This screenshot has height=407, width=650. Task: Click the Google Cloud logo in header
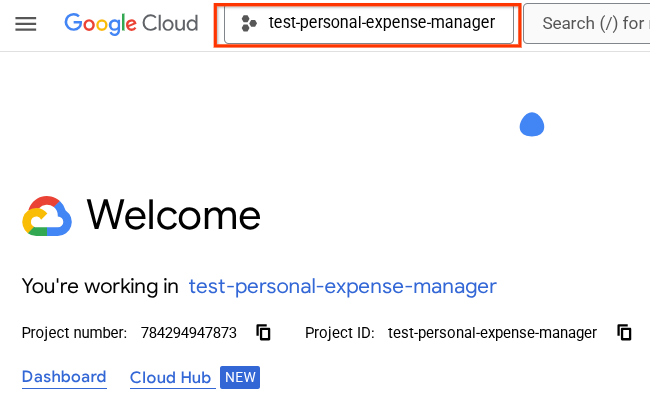(131, 23)
